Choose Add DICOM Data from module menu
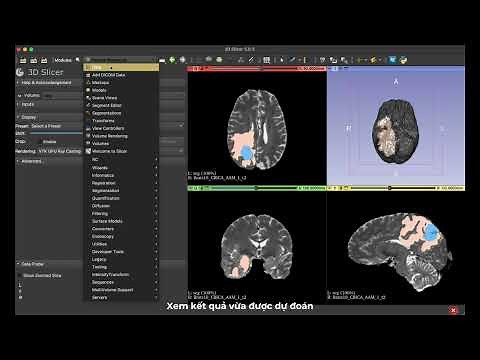Viewport: 480px width, 360px height. tap(121, 75)
